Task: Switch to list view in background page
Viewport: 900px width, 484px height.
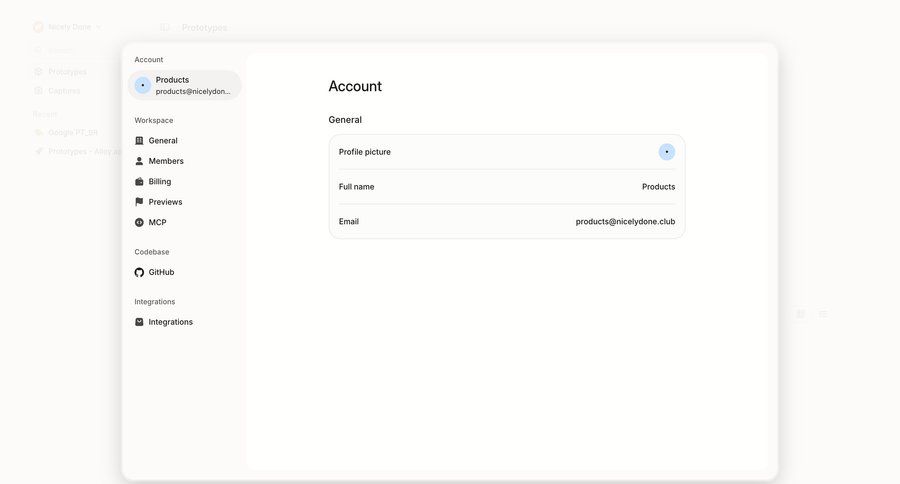Action: [823, 314]
